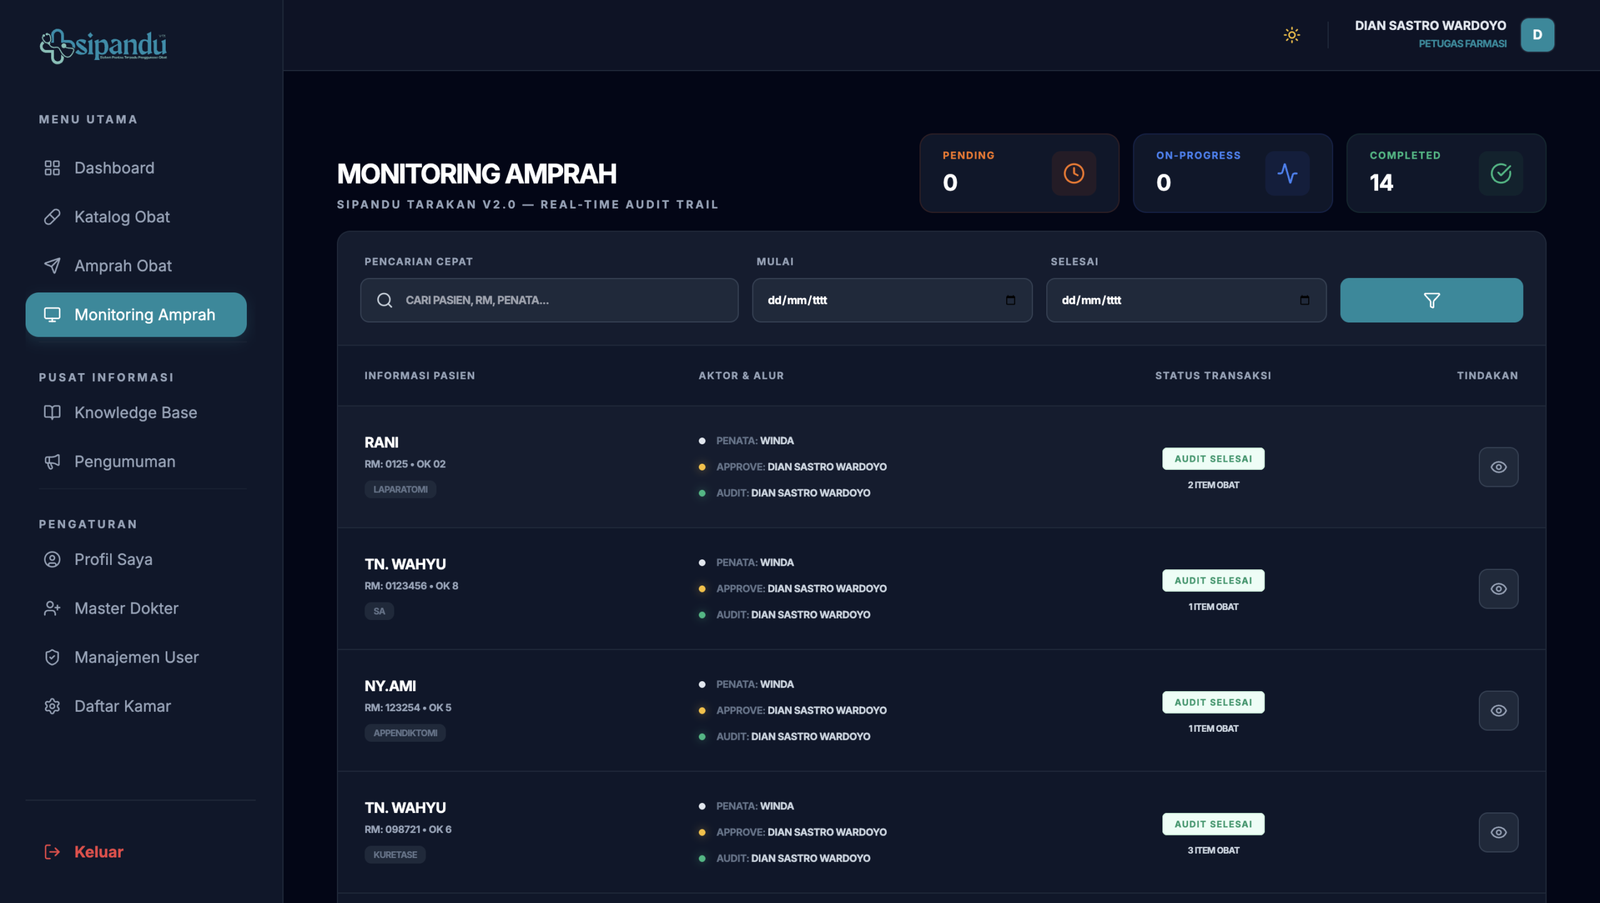Click RM: 098721 • OK 6 text
1600x903 pixels.
coord(408,830)
